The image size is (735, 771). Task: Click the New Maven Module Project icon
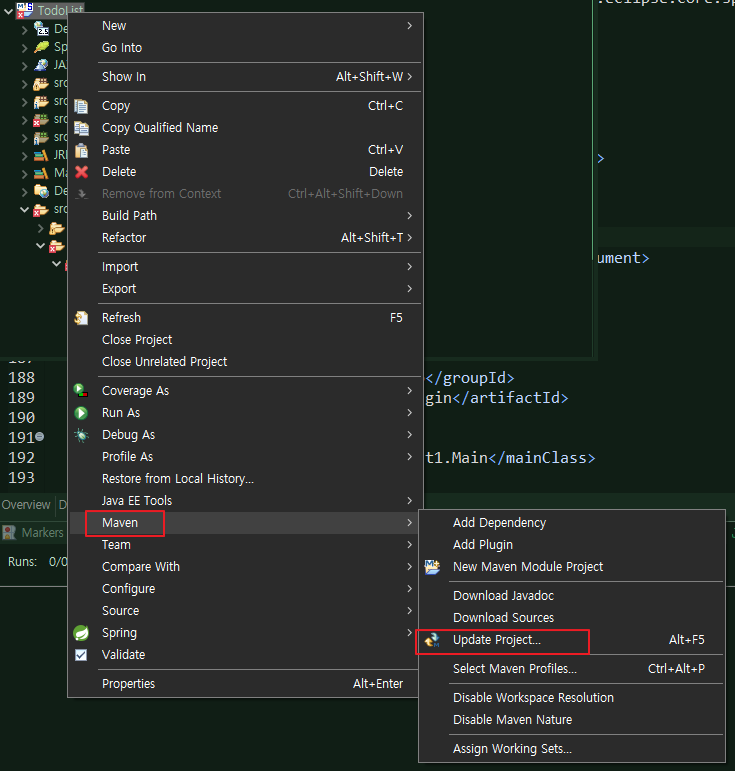[x=432, y=567]
